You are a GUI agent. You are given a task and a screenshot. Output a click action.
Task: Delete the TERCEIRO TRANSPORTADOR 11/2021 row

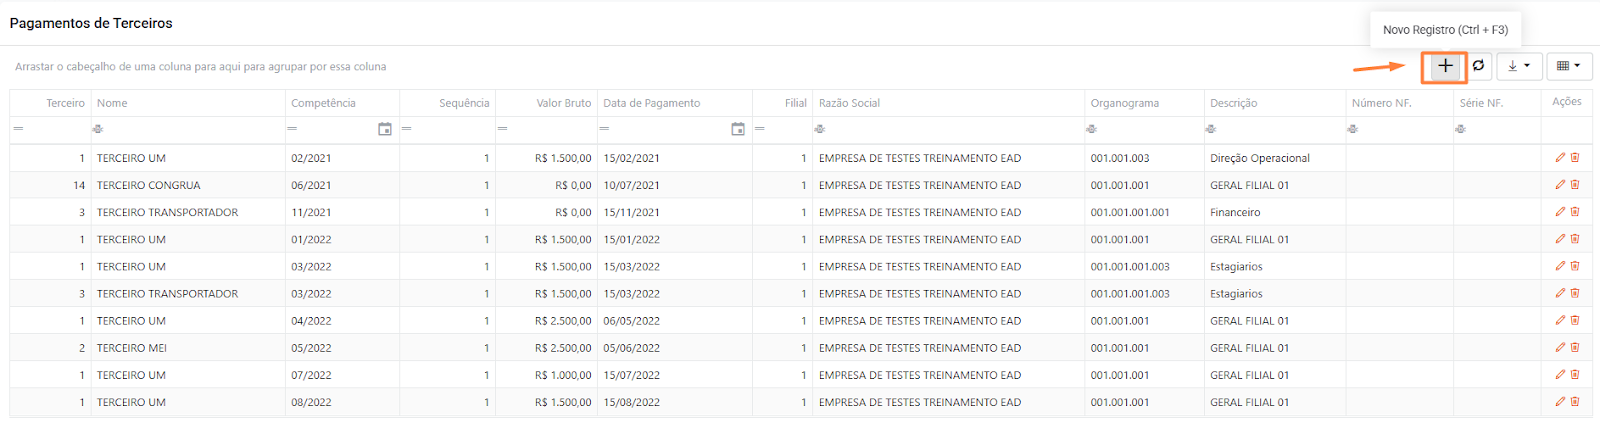tap(1575, 211)
